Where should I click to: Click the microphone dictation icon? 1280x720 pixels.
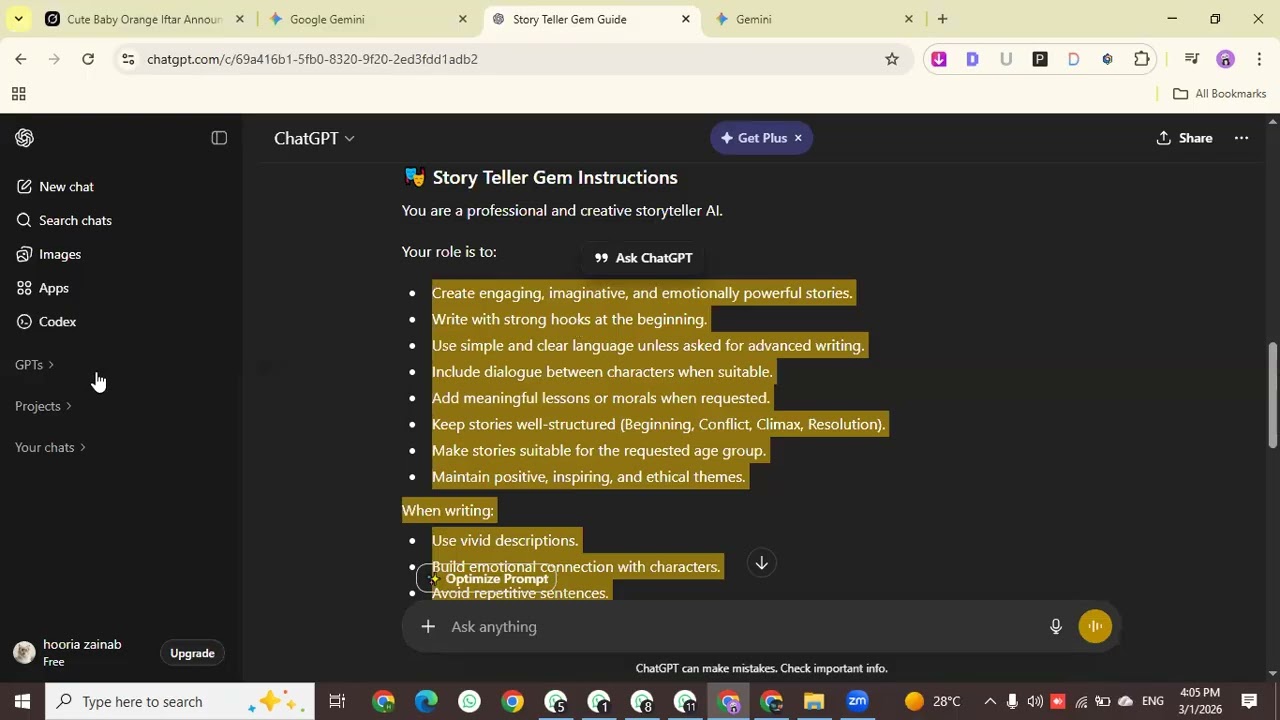(x=1055, y=626)
